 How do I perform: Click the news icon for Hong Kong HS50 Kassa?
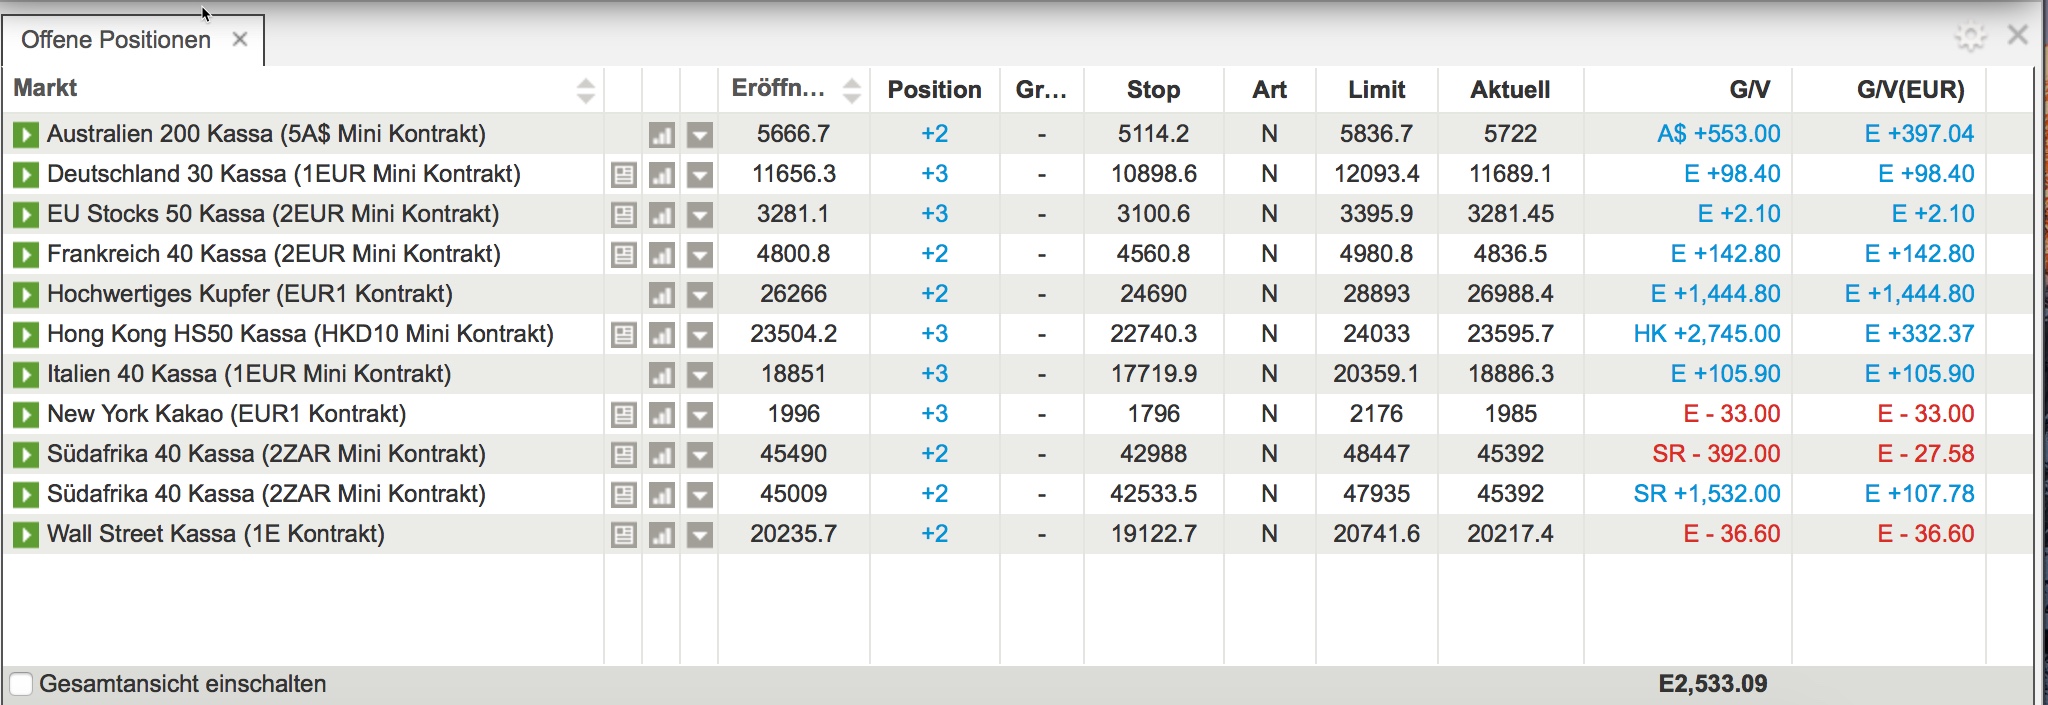click(x=623, y=335)
